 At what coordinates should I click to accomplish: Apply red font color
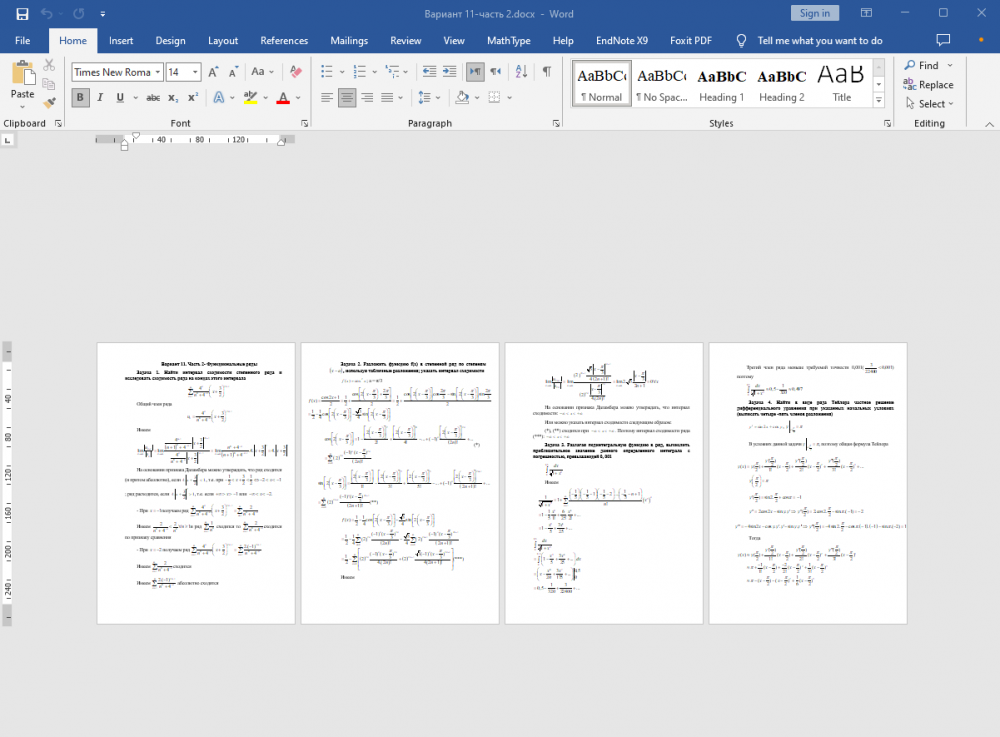click(283, 98)
